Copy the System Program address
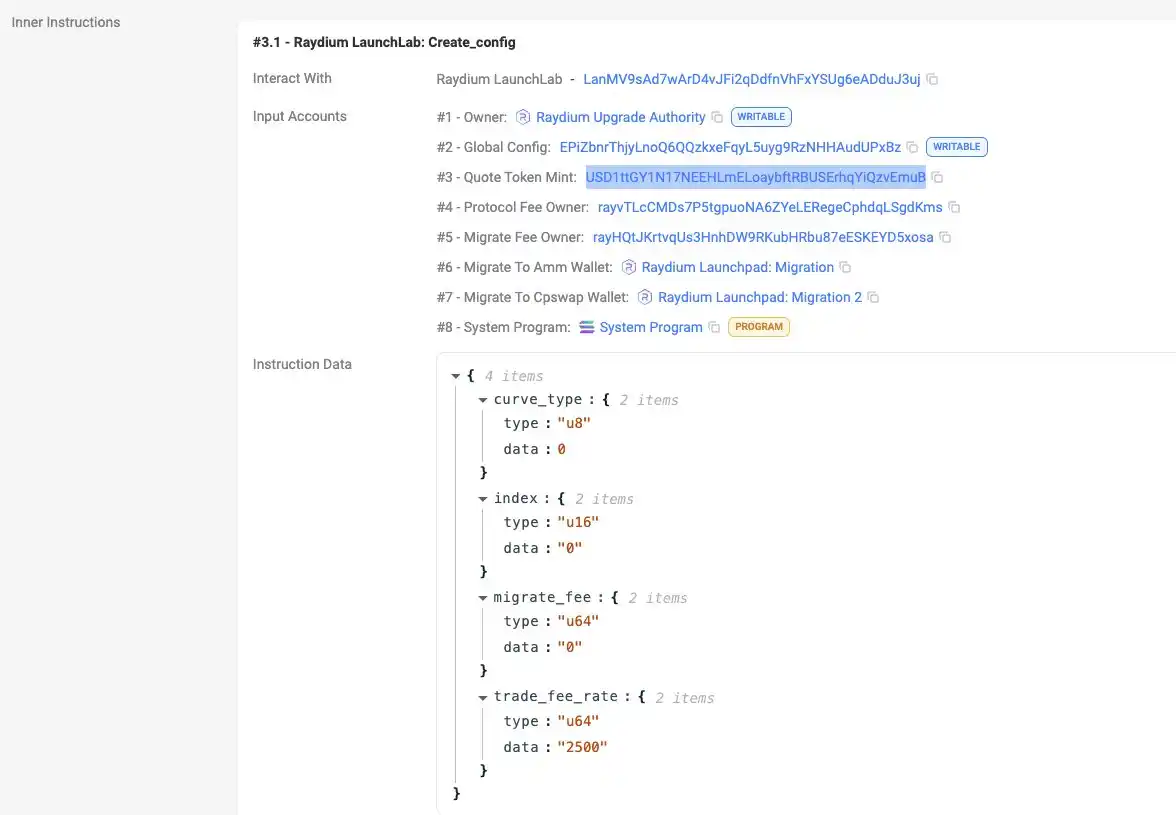The image size is (1176, 815). 714,327
